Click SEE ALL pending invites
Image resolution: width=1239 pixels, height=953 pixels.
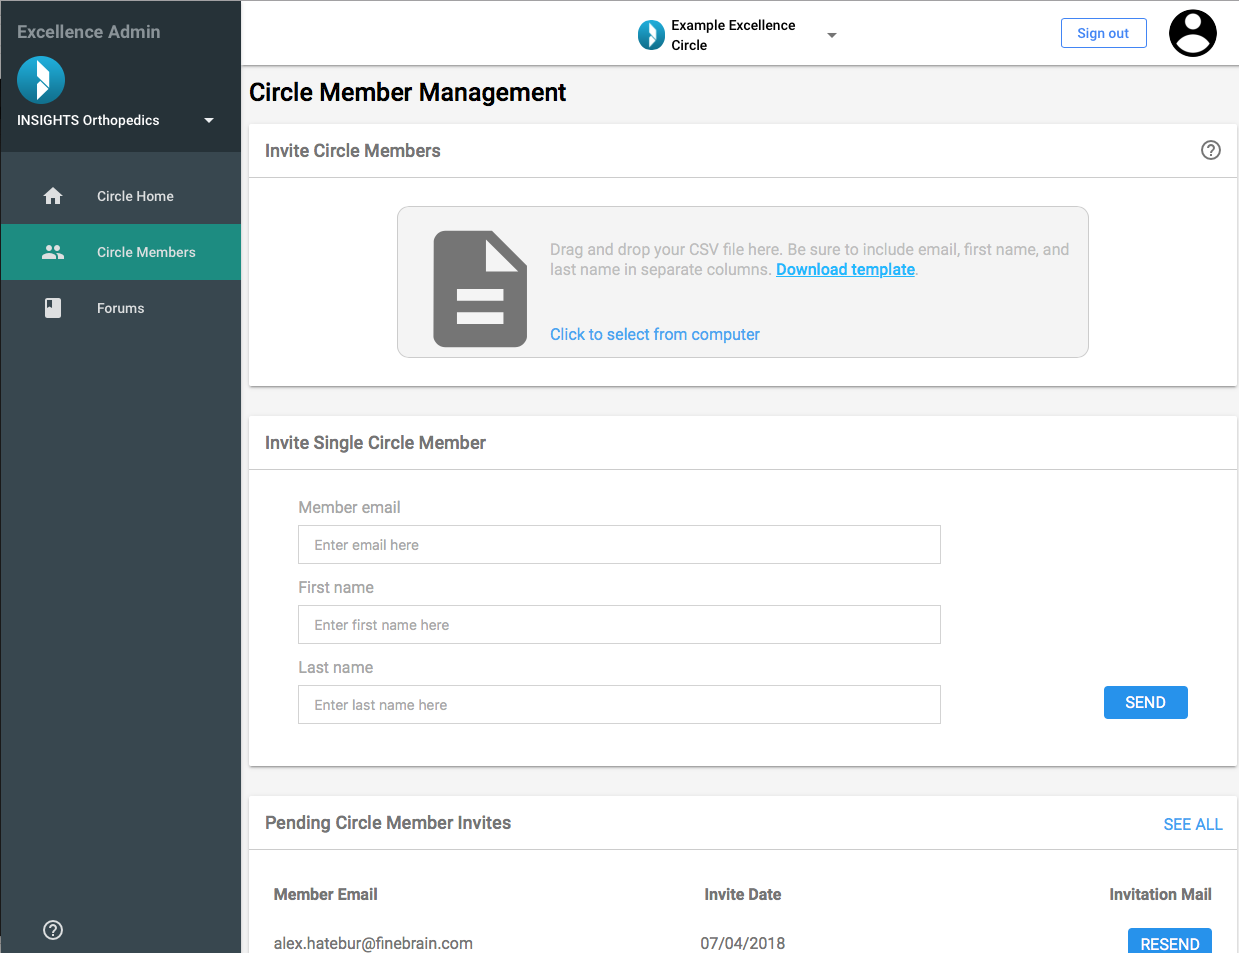[x=1193, y=824]
